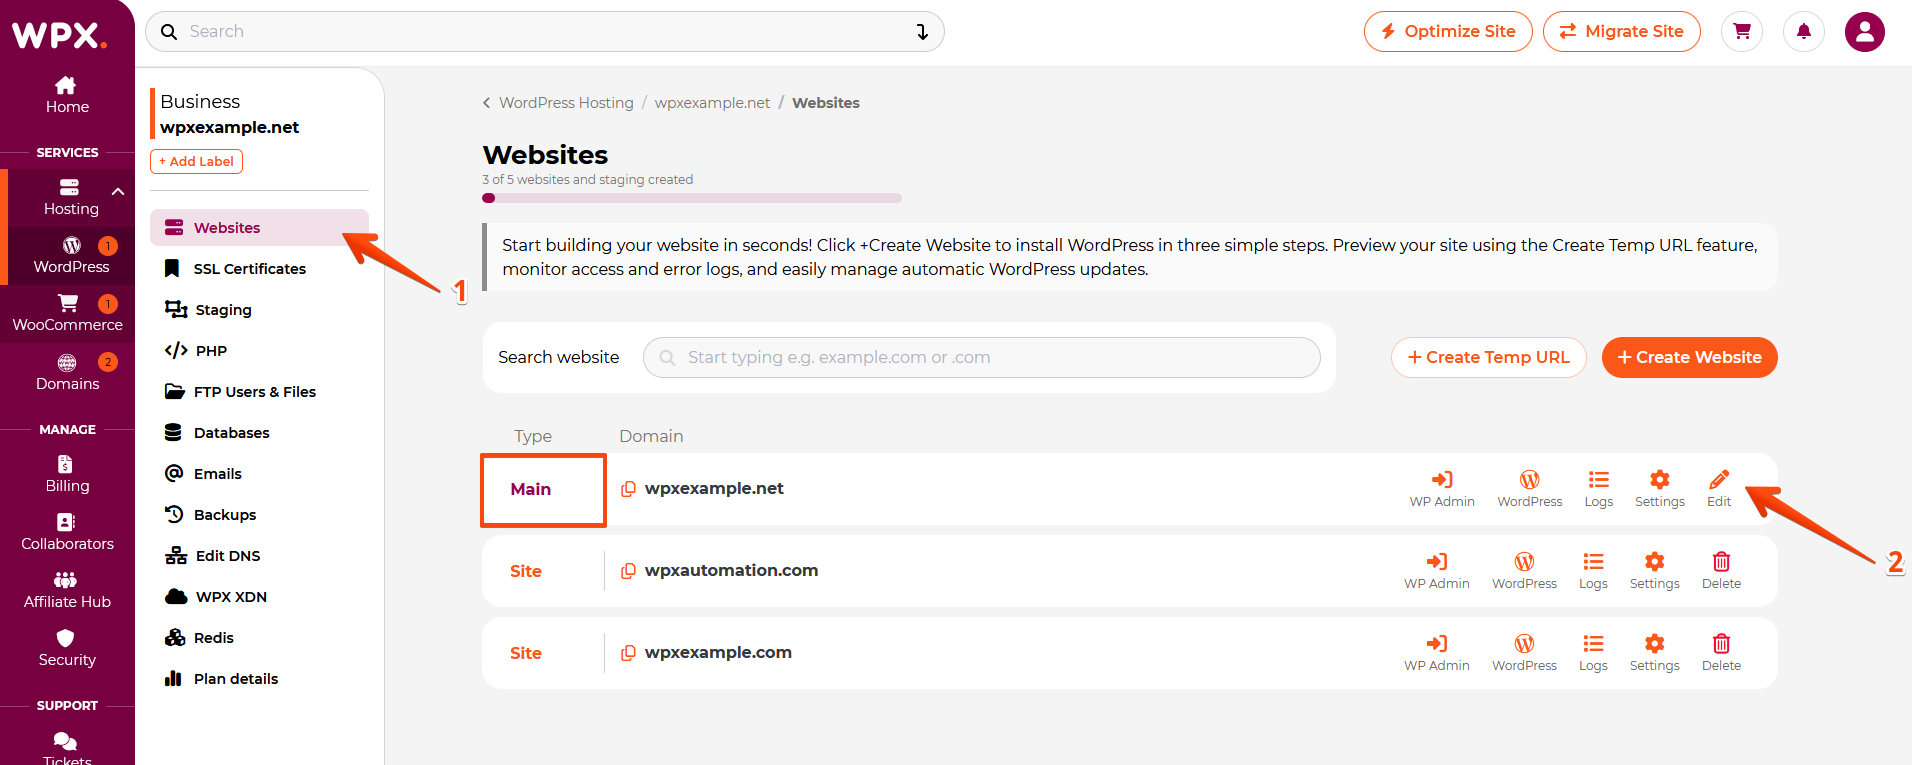Click Create Temp URL button
Image resolution: width=1912 pixels, height=765 pixels.
(1488, 358)
